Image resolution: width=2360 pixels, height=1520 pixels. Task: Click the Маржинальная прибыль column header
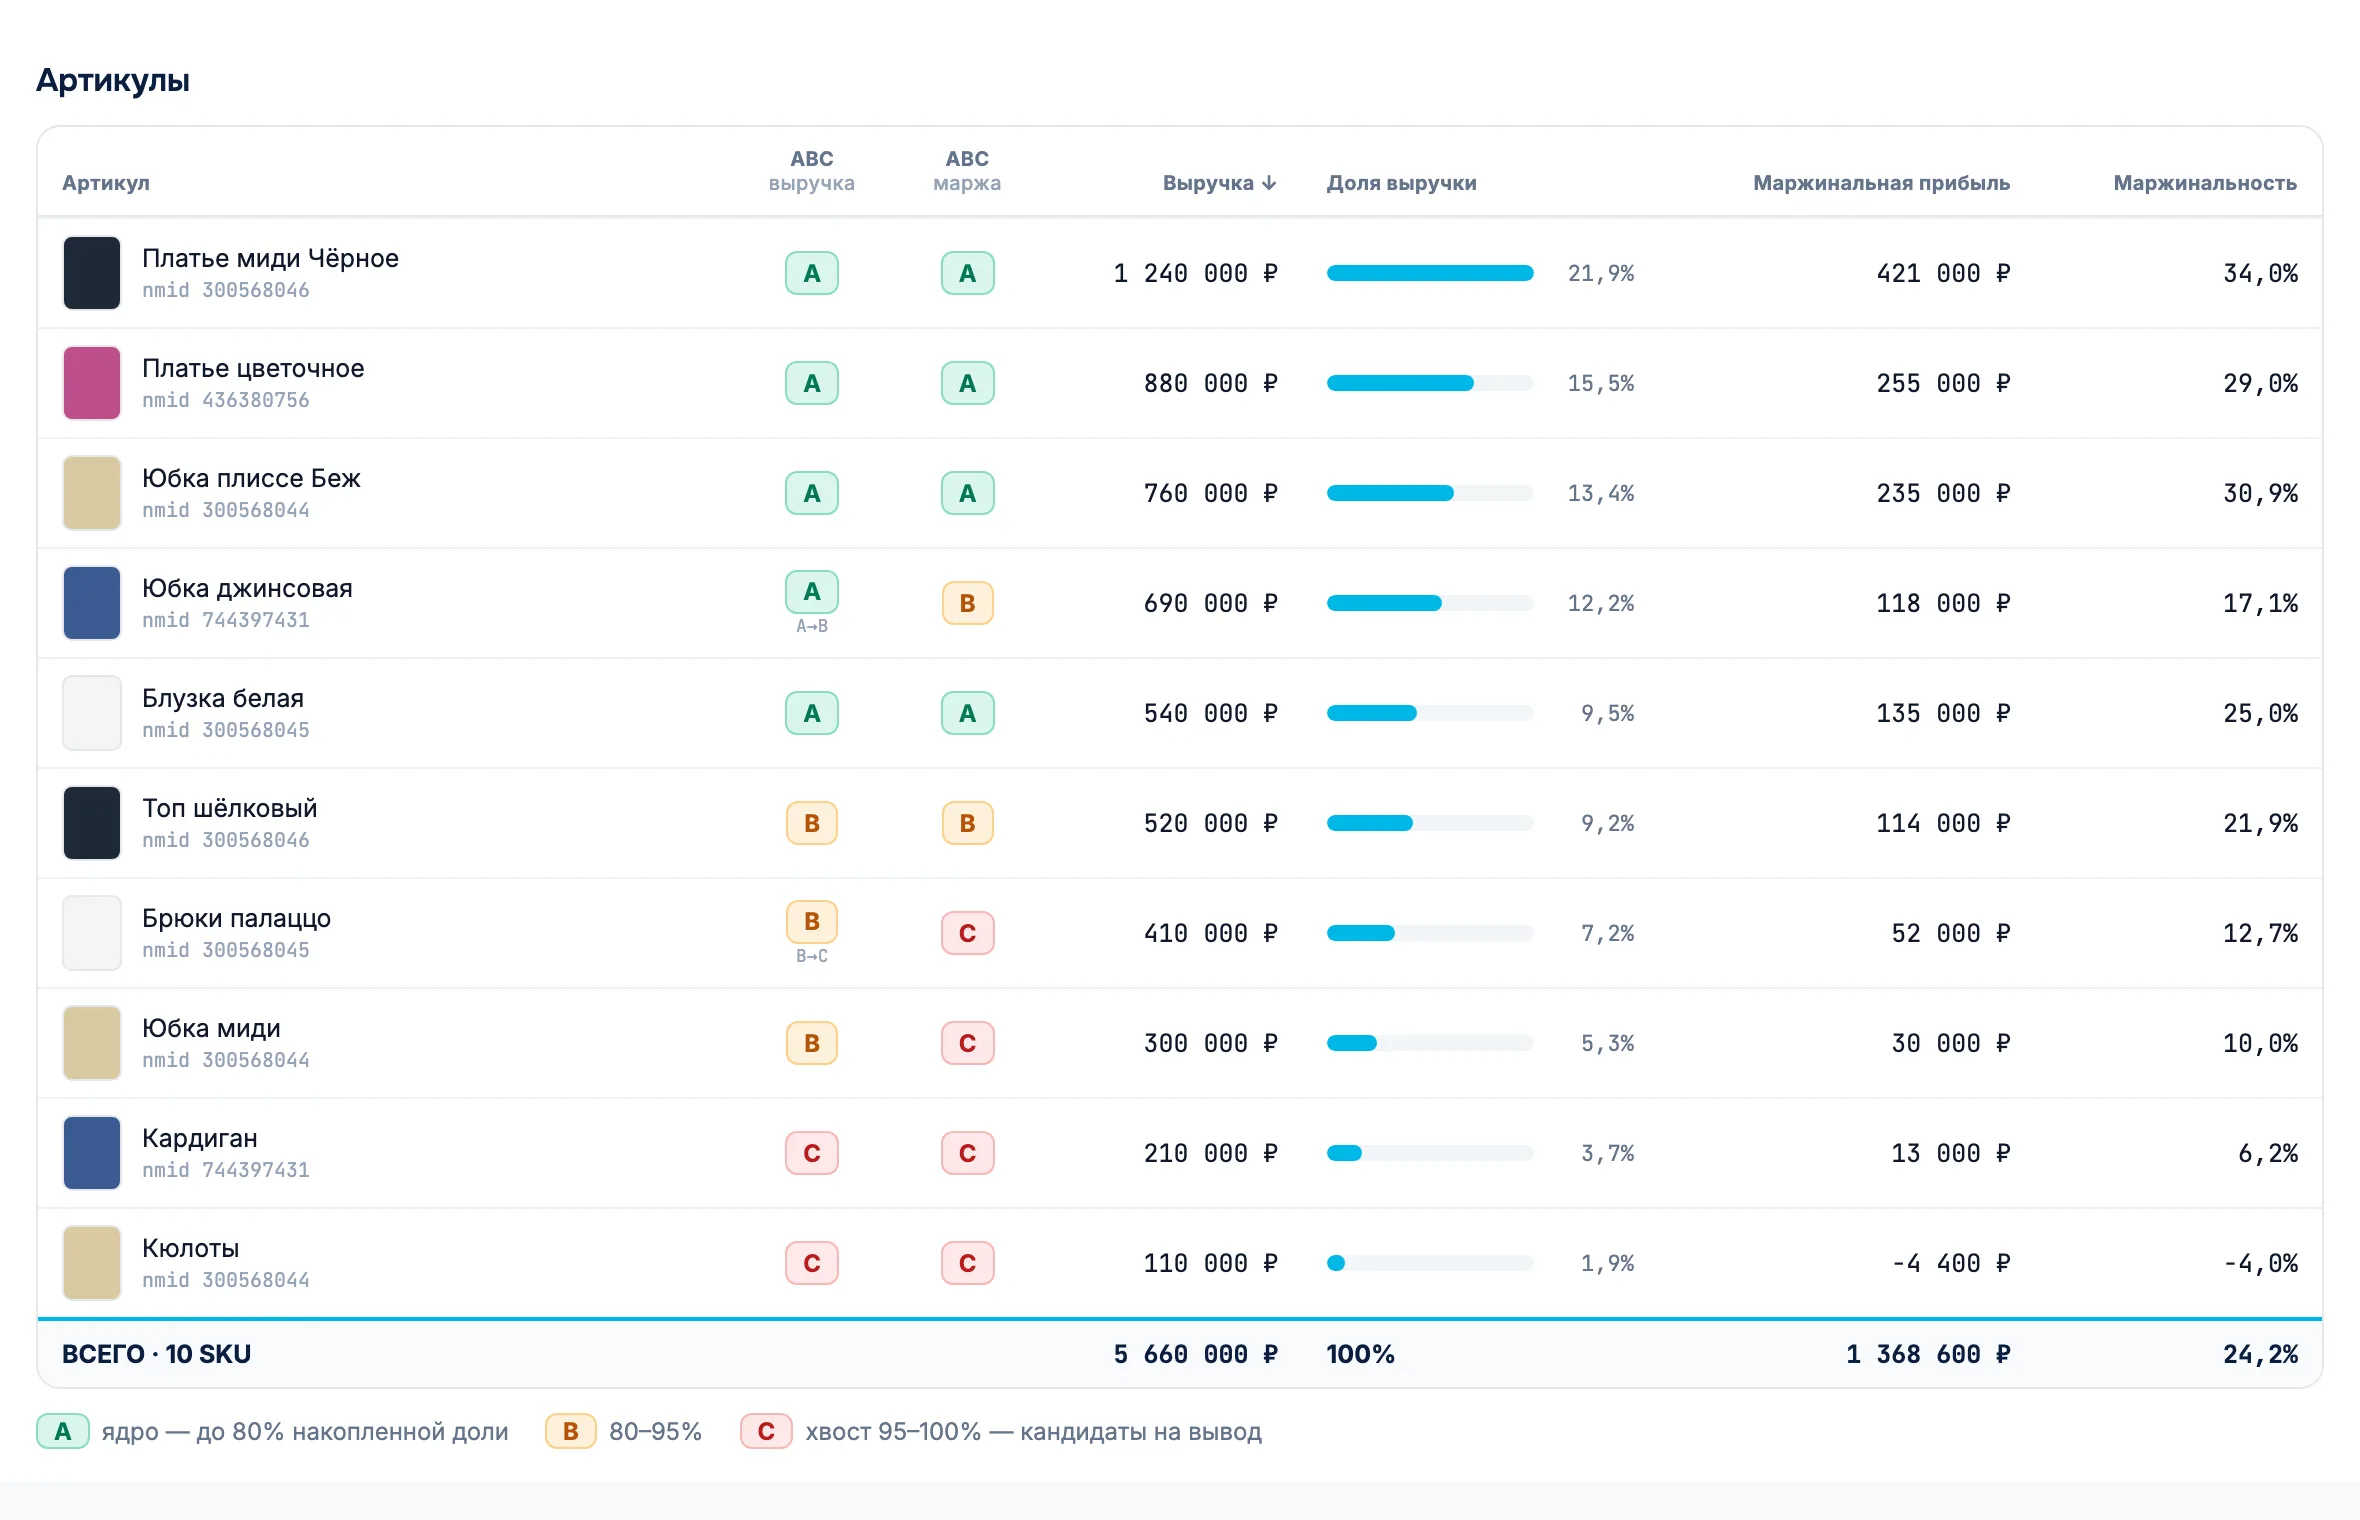(1881, 183)
